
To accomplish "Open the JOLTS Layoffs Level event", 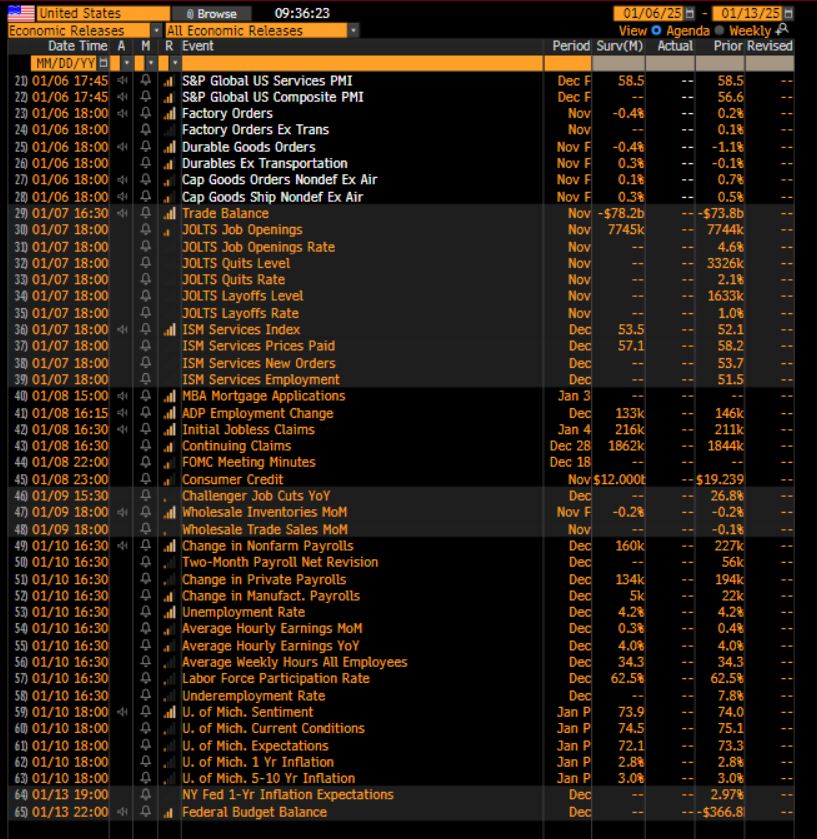I will pyautogui.click(x=242, y=296).
